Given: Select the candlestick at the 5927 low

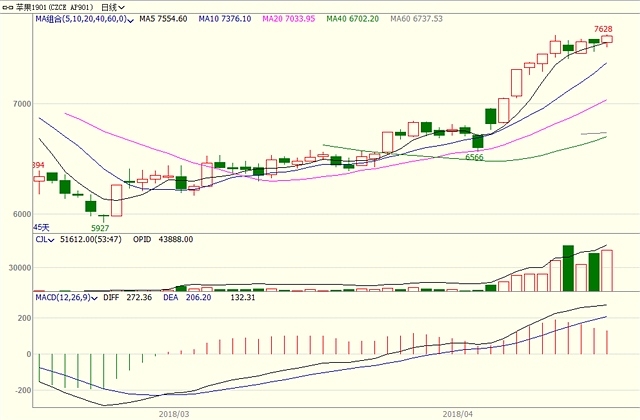Looking at the screenshot, I should click(104, 216).
